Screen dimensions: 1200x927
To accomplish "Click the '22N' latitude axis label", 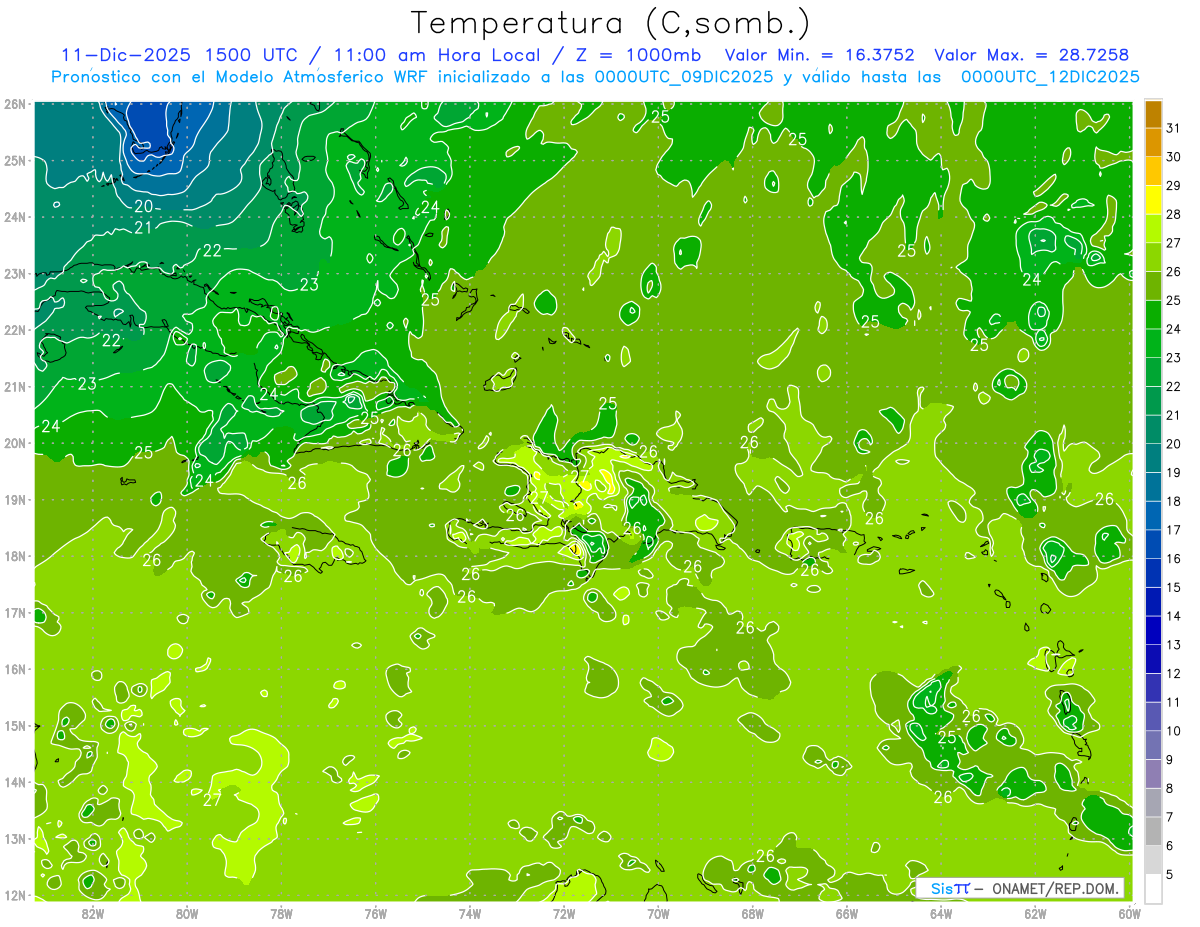I will tap(15, 330).
